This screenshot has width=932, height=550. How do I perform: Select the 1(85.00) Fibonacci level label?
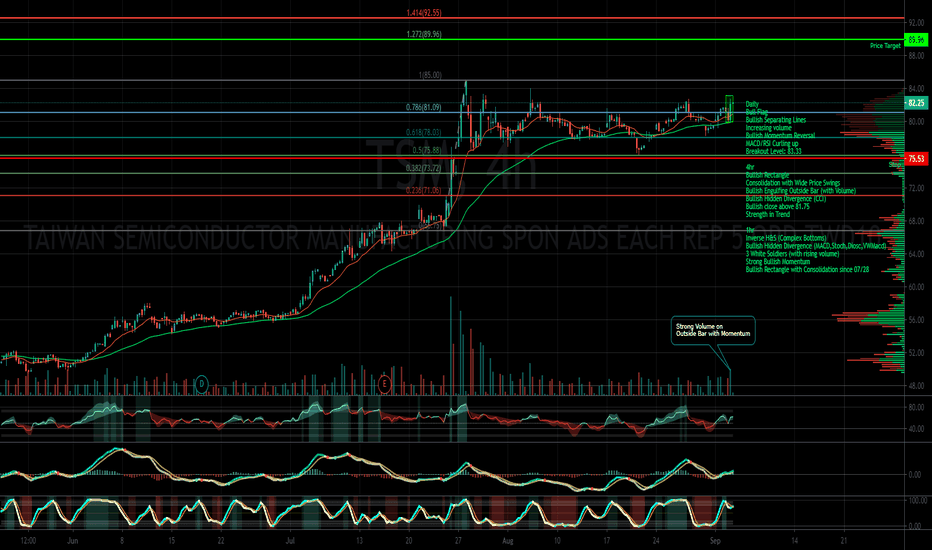click(430, 75)
